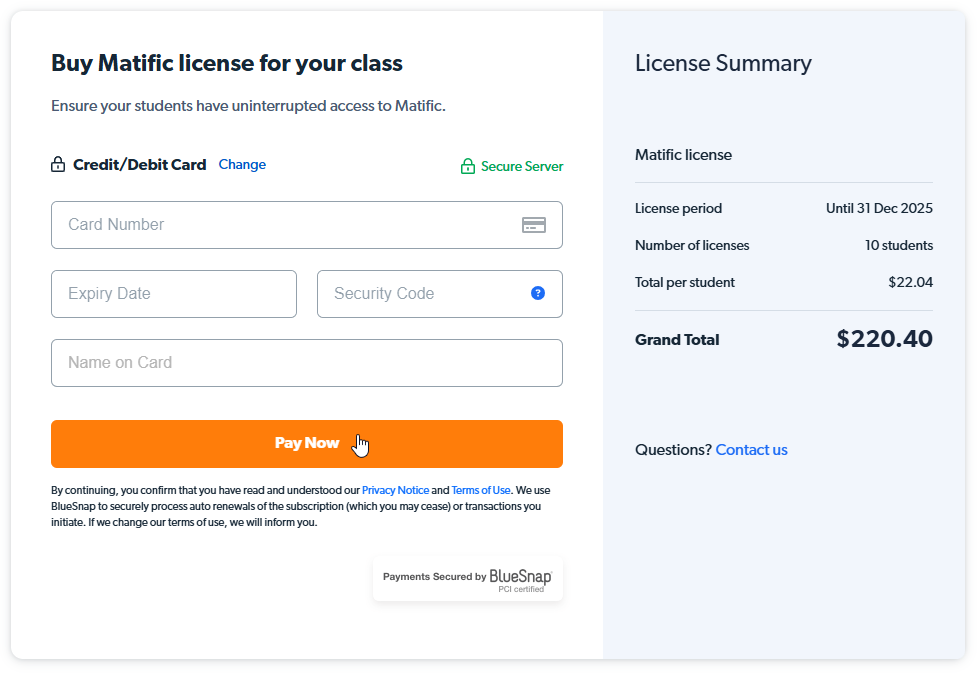Click the Secure Server text label

click(522, 166)
